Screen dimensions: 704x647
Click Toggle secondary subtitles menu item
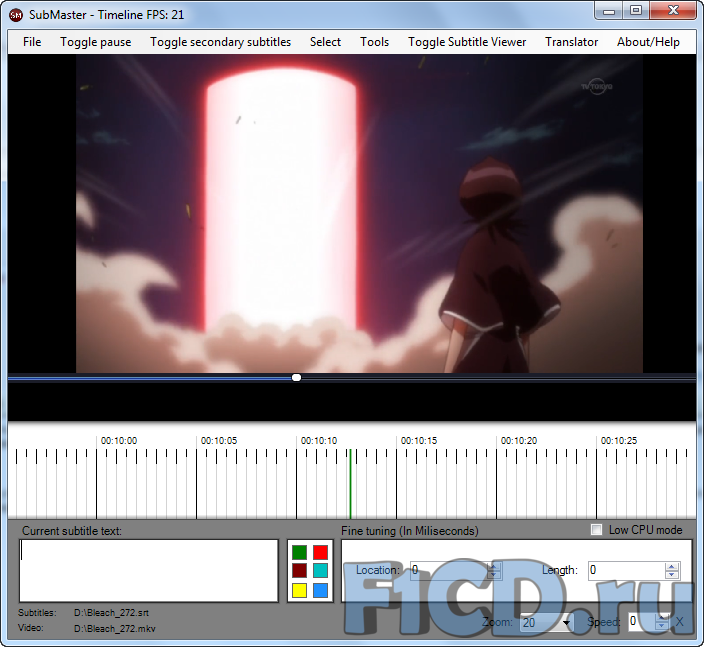[x=220, y=42]
